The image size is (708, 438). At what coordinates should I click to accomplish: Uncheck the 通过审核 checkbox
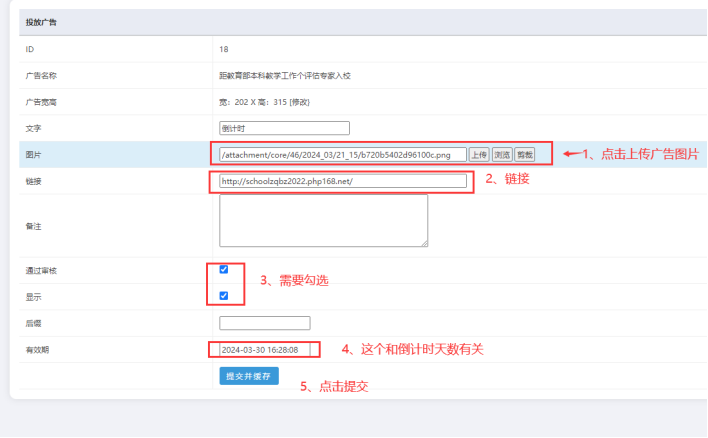click(x=224, y=269)
